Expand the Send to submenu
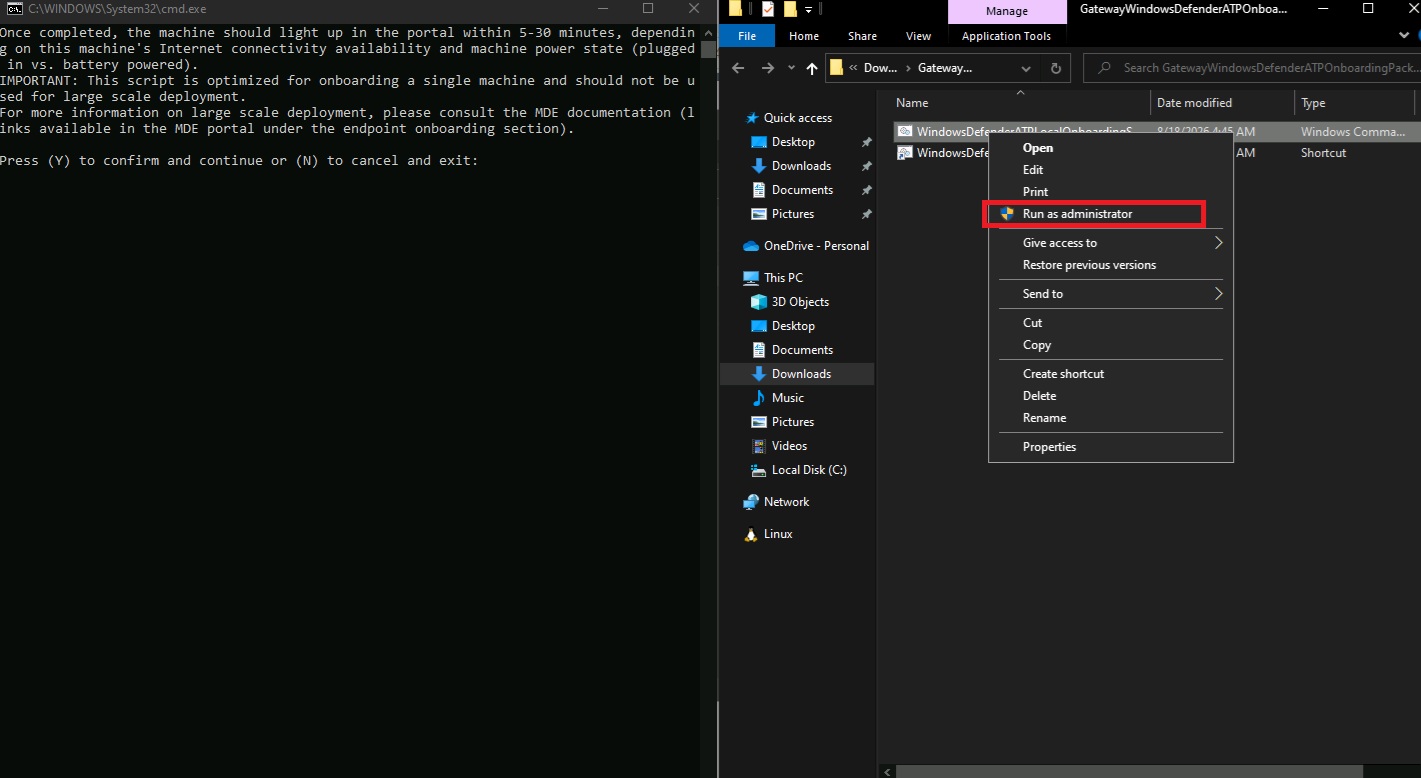1421x778 pixels. pyautogui.click(x=1110, y=294)
